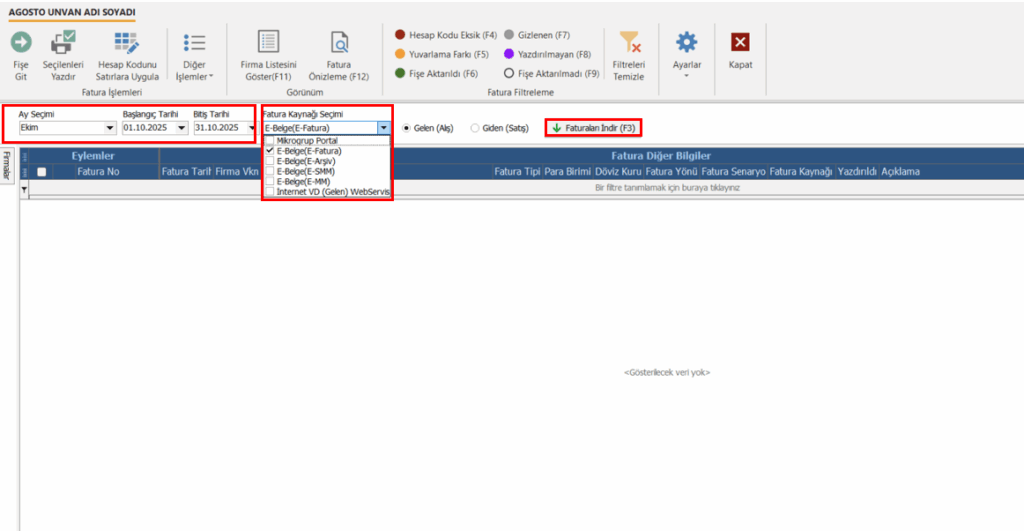The image size is (1024, 531).
Task: Filter by Hesap Kodu Eksik (F4)
Action: [446, 35]
